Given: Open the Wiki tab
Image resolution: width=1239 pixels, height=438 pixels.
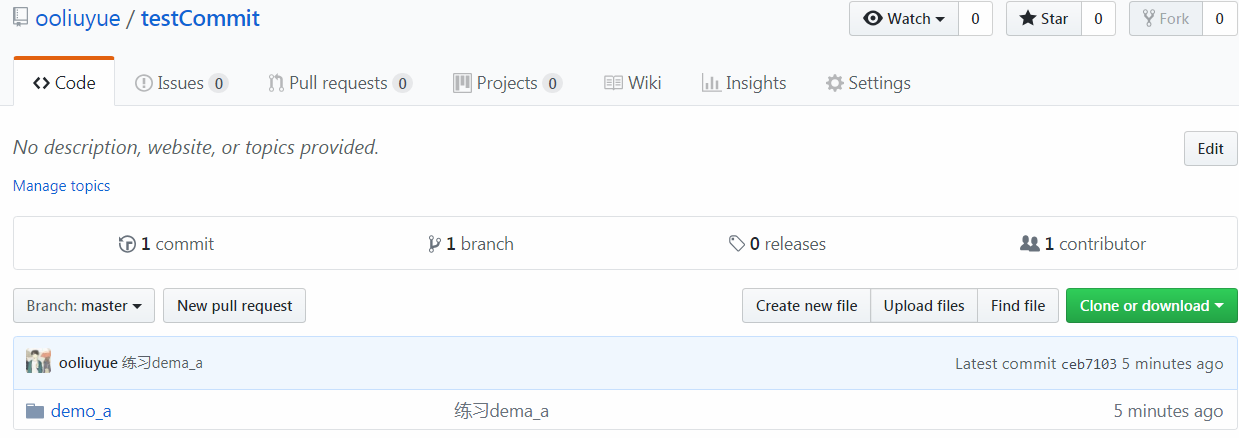Looking at the screenshot, I should 633,83.
